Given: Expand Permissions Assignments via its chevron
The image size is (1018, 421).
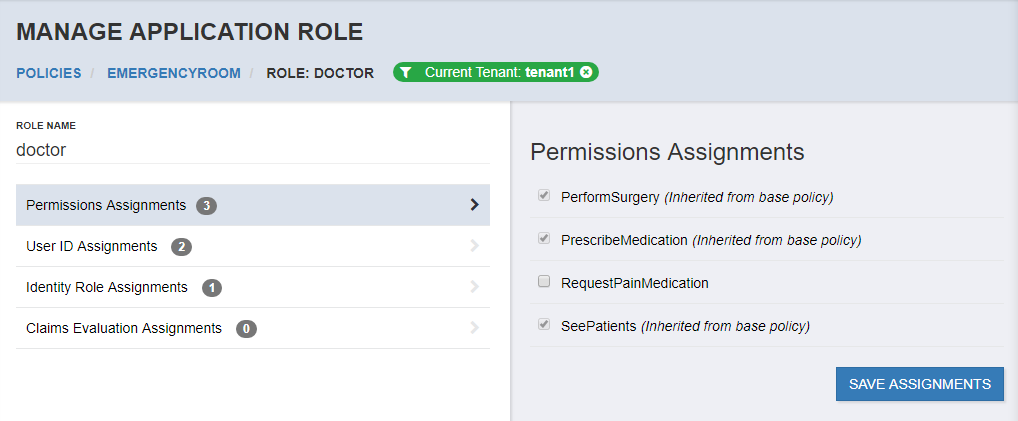Looking at the screenshot, I should click(x=475, y=205).
